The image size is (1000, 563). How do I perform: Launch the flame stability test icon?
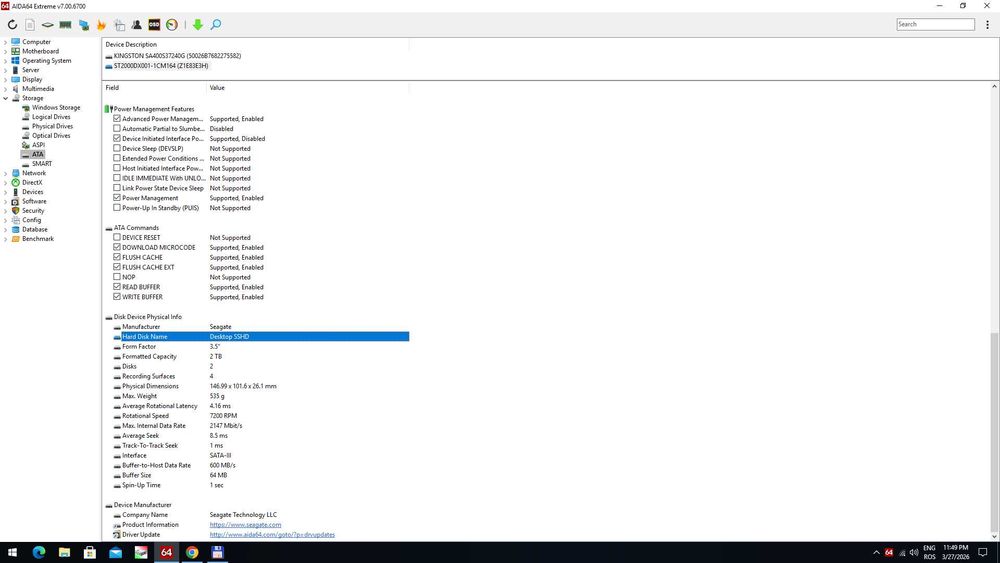[x=101, y=25]
